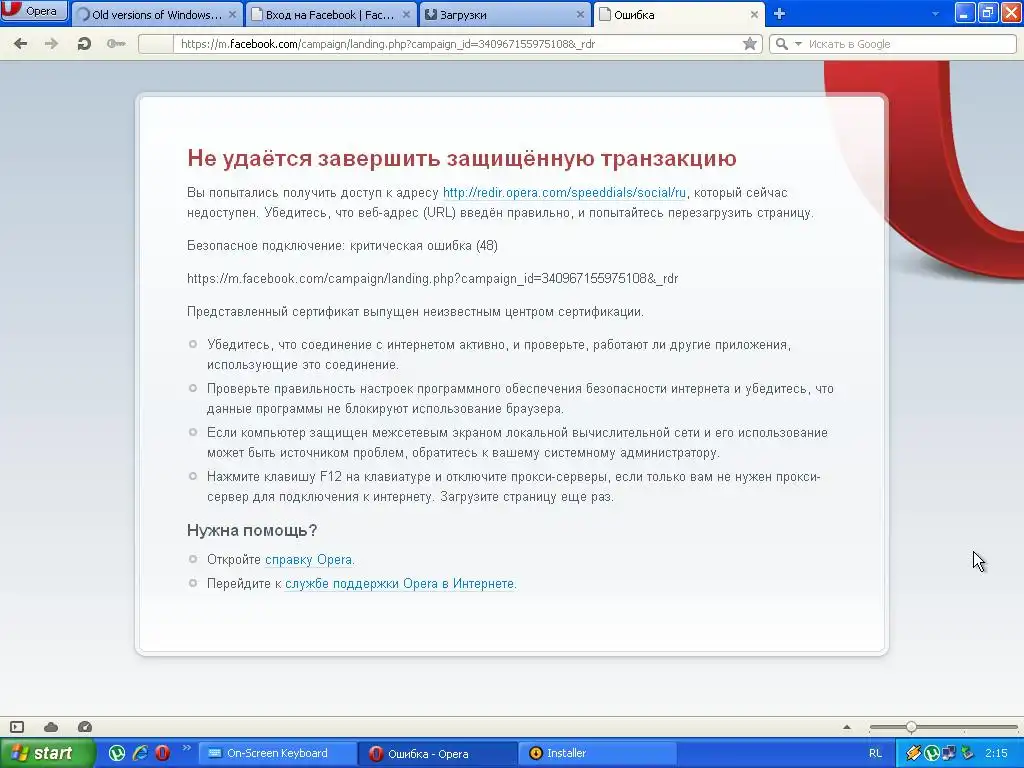Switch to On-Screen Keyboard taskbar button
1024x768 pixels.
coord(277,754)
